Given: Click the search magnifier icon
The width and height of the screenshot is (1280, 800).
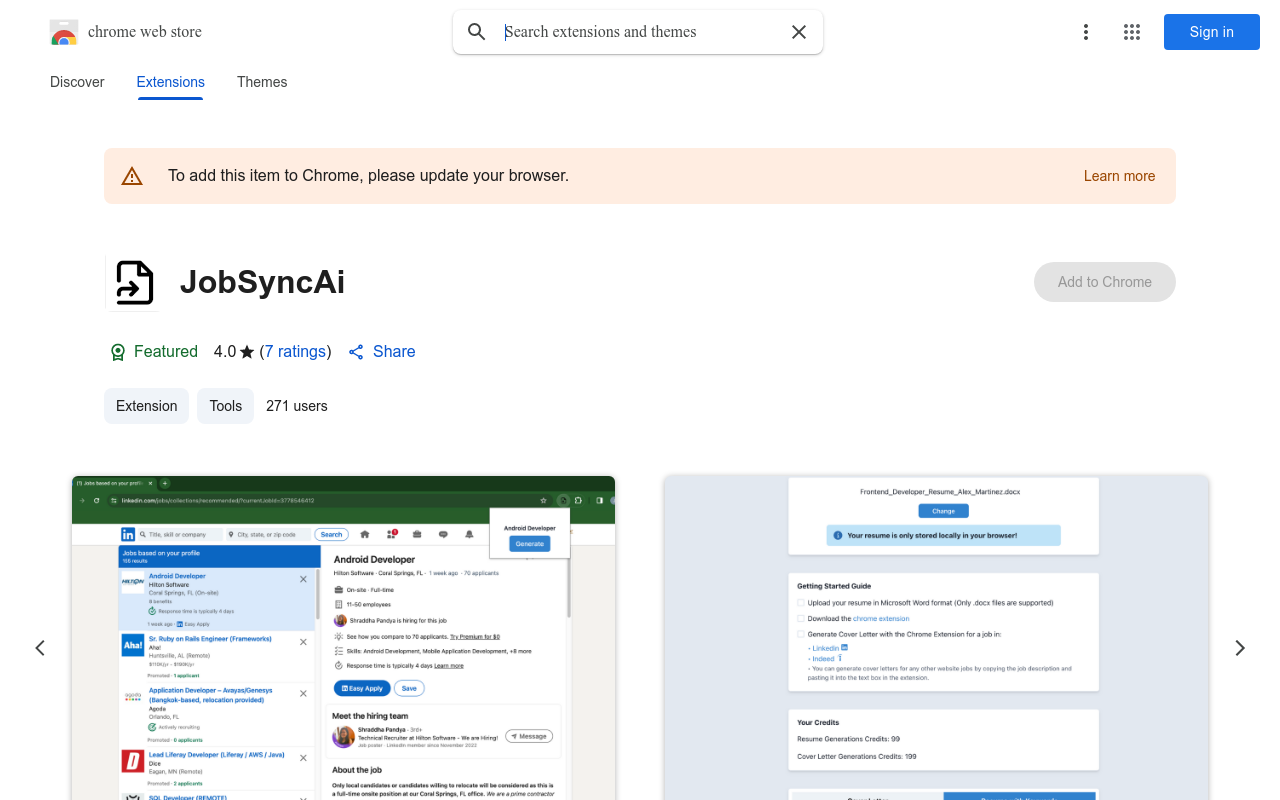Looking at the screenshot, I should point(477,32).
